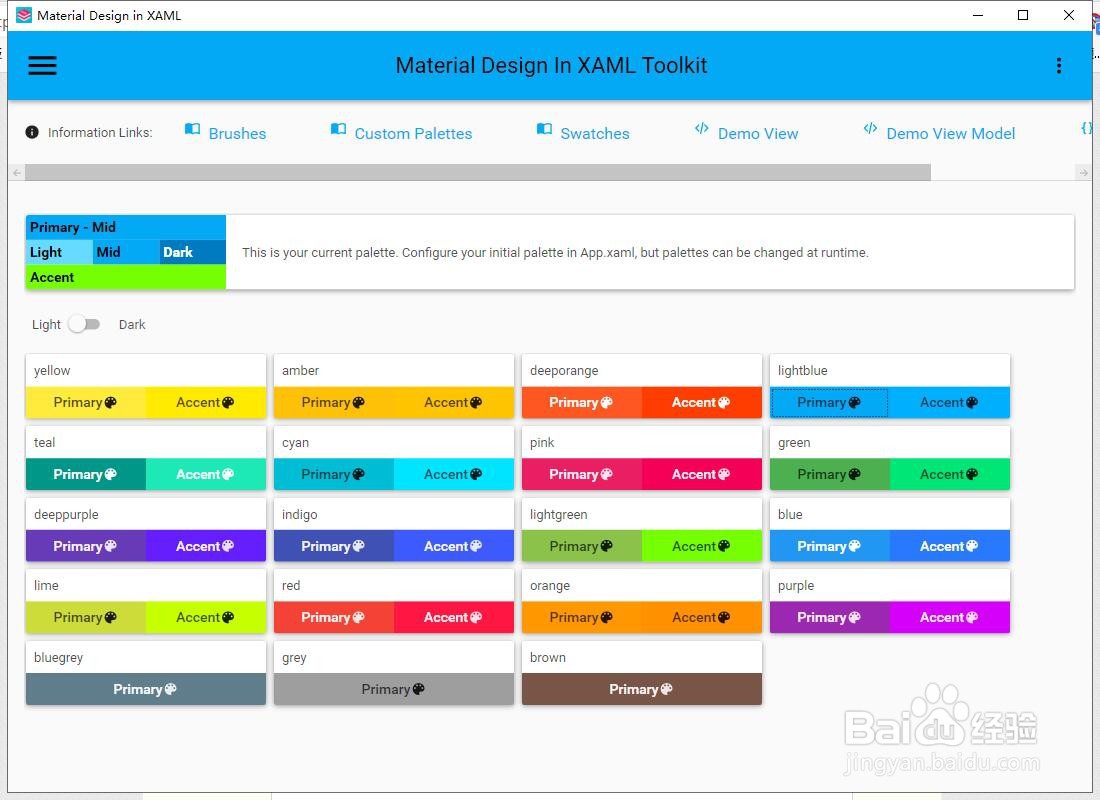The height and width of the screenshot is (800, 1100).
Task: Apply amber as Primary color
Action: click(334, 403)
